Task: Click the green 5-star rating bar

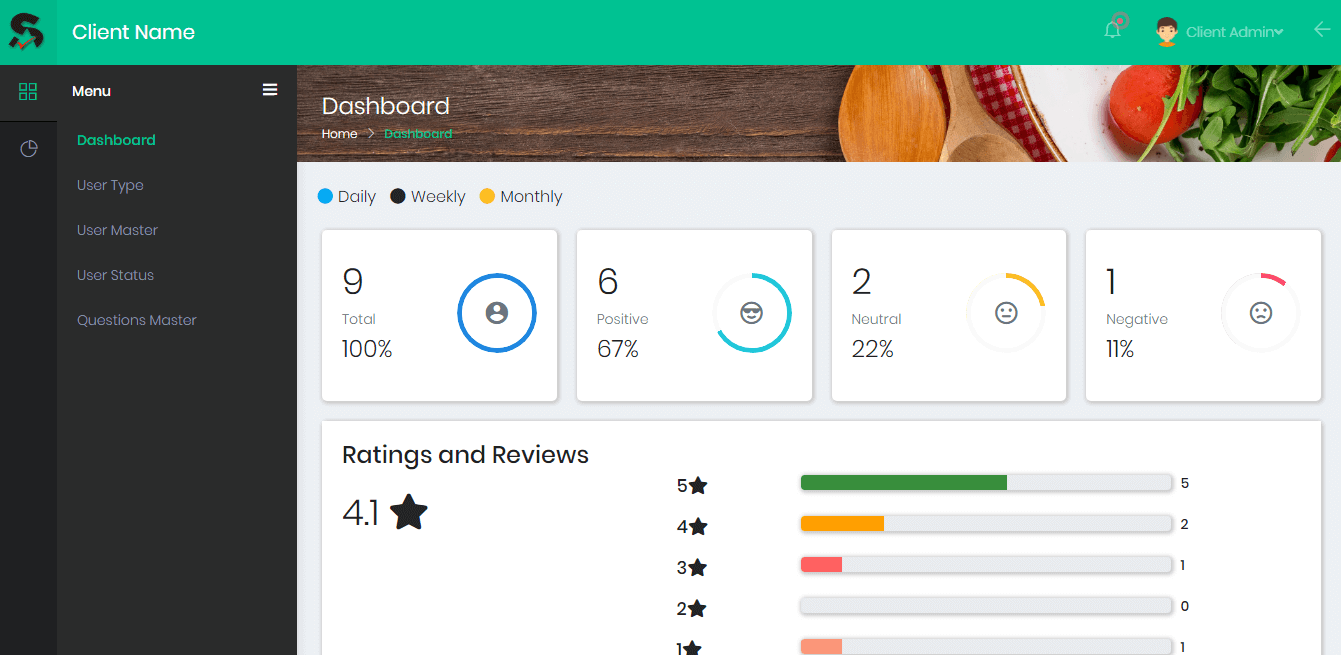Action: [903, 483]
